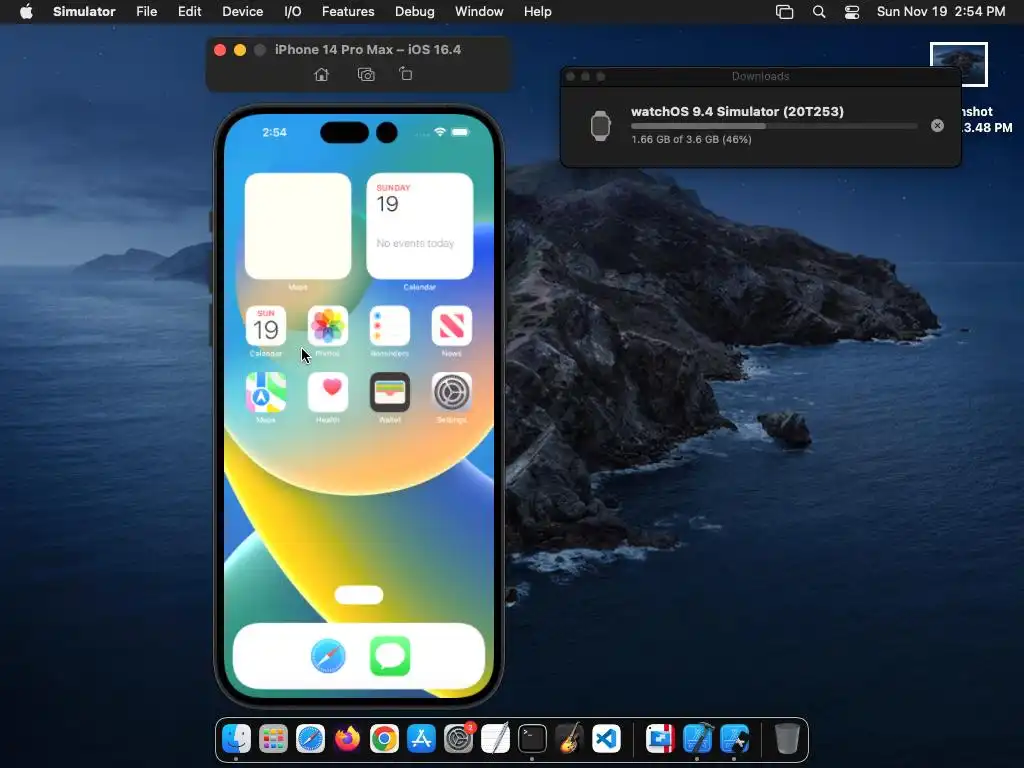Image resolution: width=1024 pixels, height=768 pixels.
Task: Launch Google Chrome from the Mac dock
Action: (x=384, y=739)
